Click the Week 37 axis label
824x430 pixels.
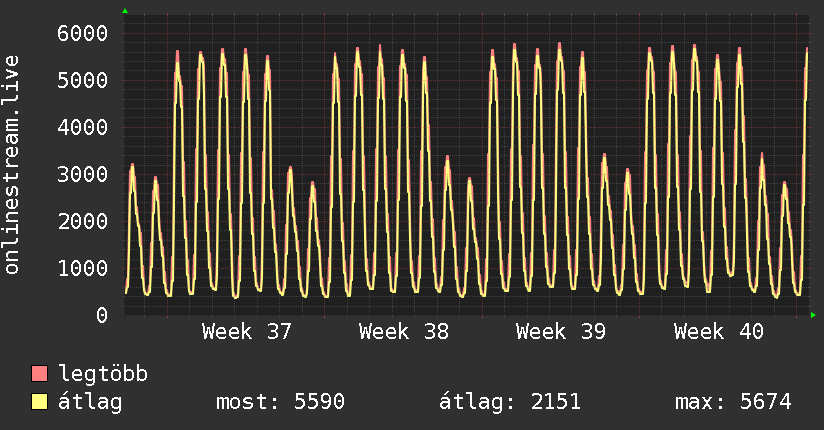[246, 332]
